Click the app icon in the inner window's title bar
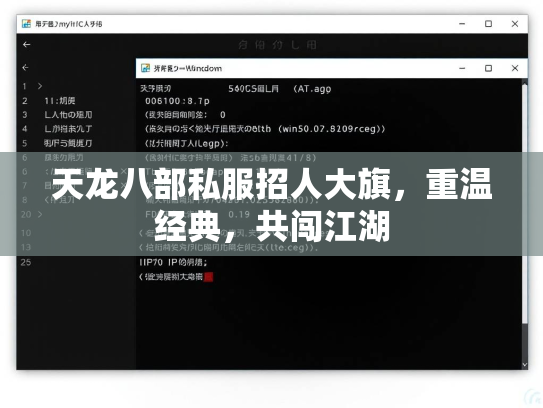The height and width of the screenshot is (408, 543). tap(145, 68)
